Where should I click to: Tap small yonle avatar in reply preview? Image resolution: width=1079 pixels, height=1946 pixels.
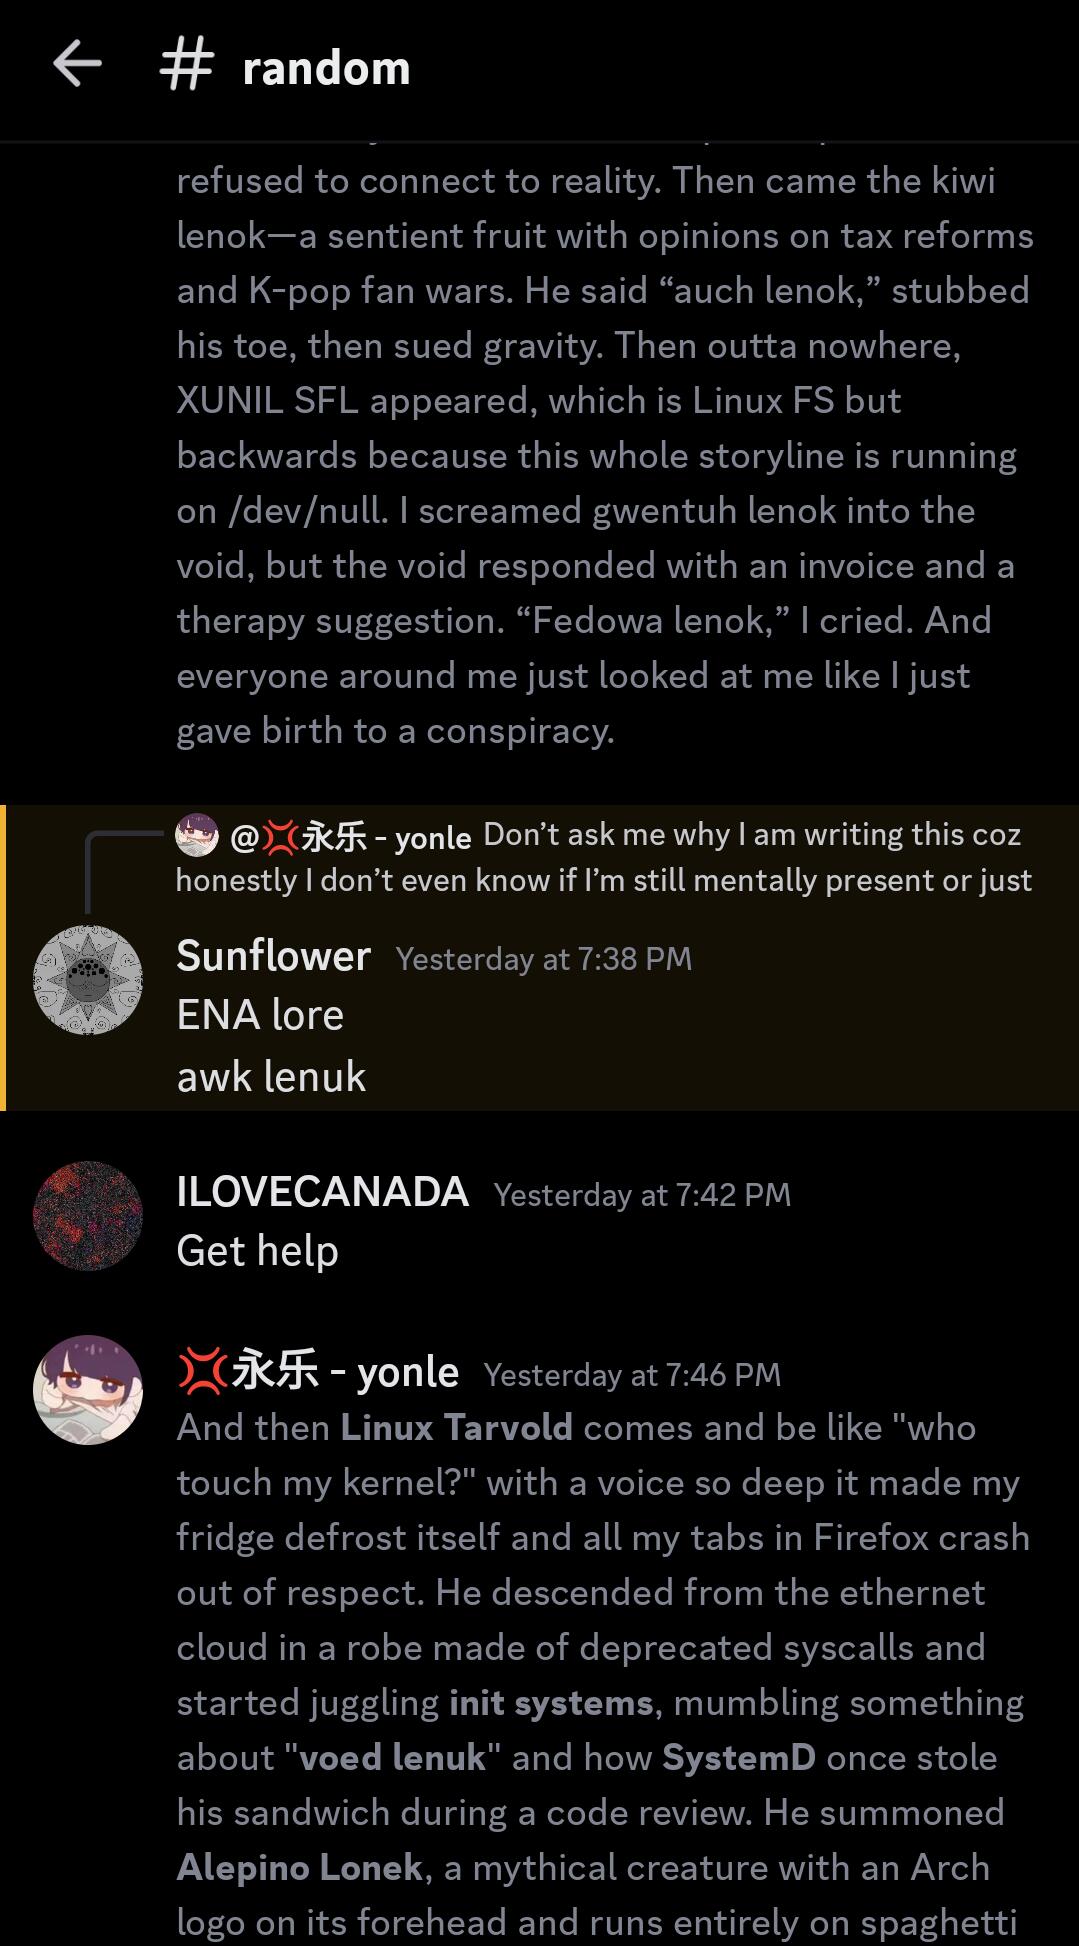point(197,835)
